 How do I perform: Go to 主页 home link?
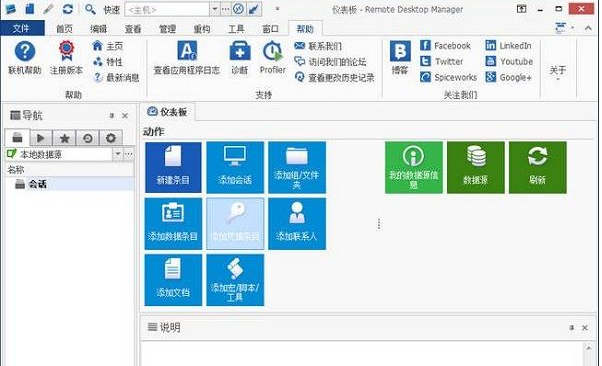pyautogui.click(x=108, y=46)
